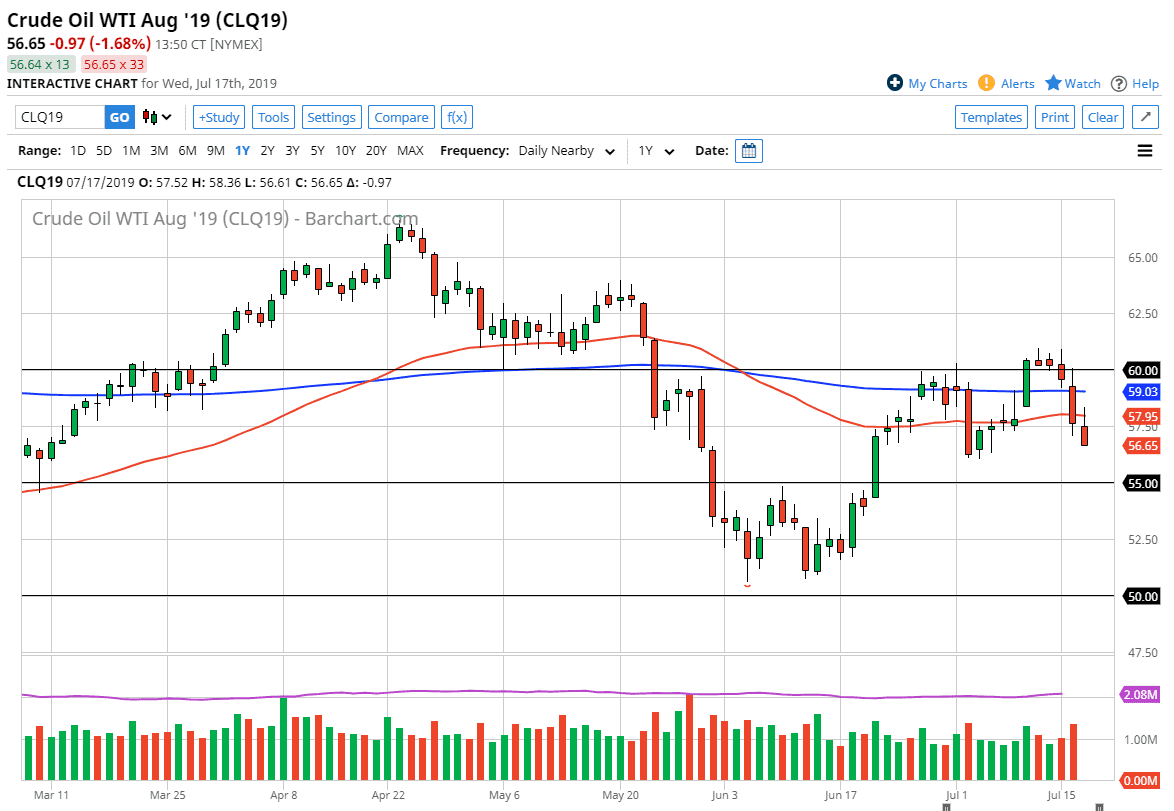Open the Templates panel

tap(991, 117)
